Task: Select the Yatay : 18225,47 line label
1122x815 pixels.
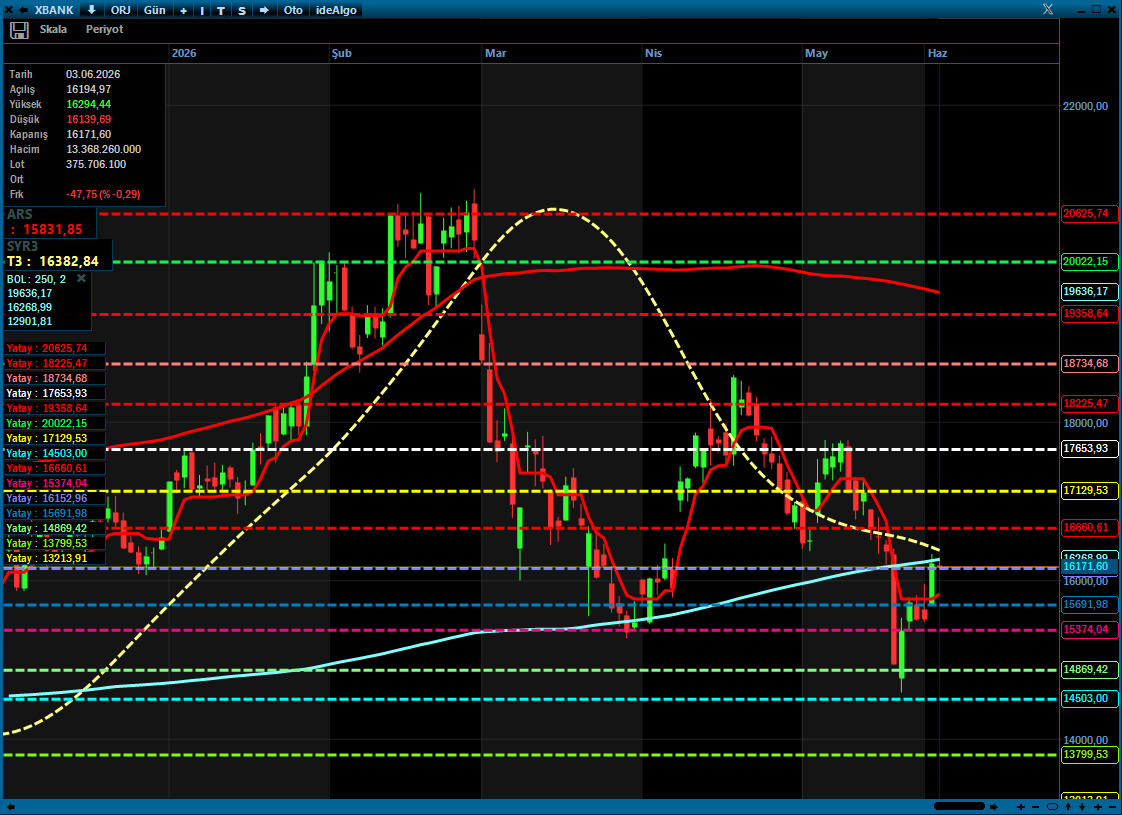Action: coord(55,363)
